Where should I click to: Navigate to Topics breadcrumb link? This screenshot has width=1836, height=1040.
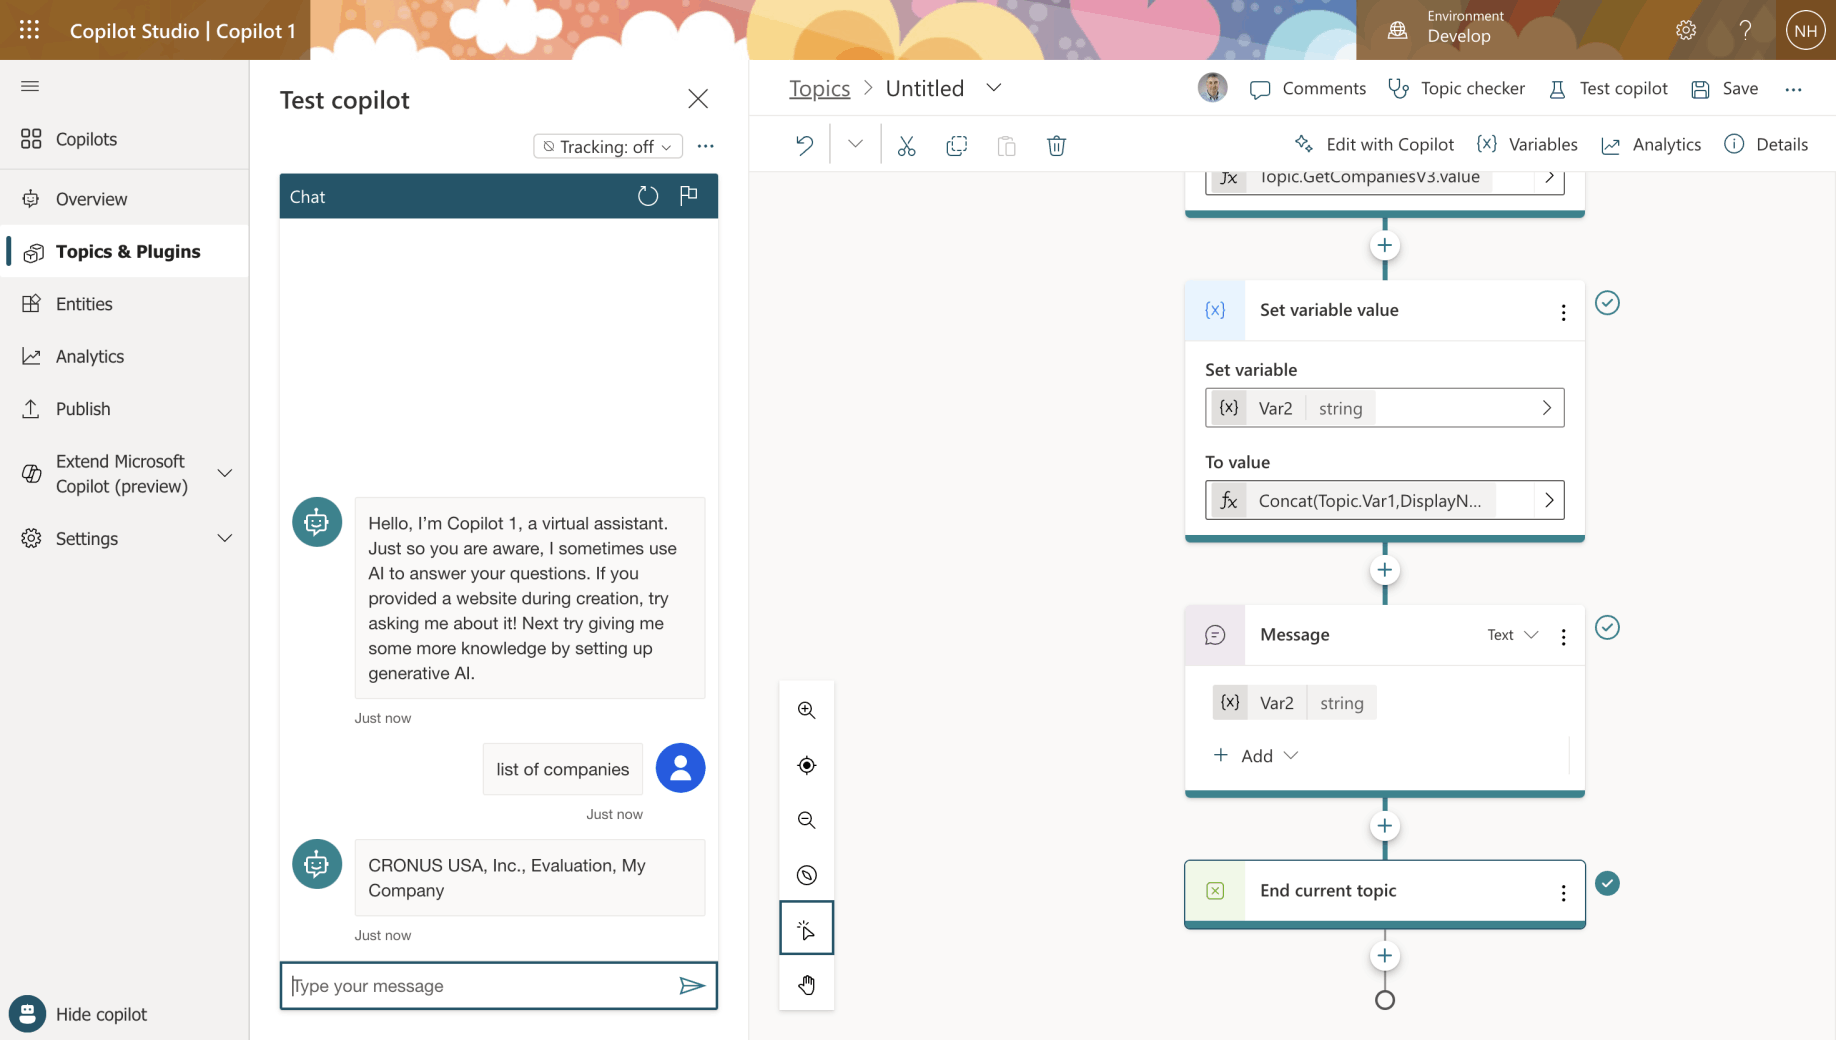(x=819, y=88)
